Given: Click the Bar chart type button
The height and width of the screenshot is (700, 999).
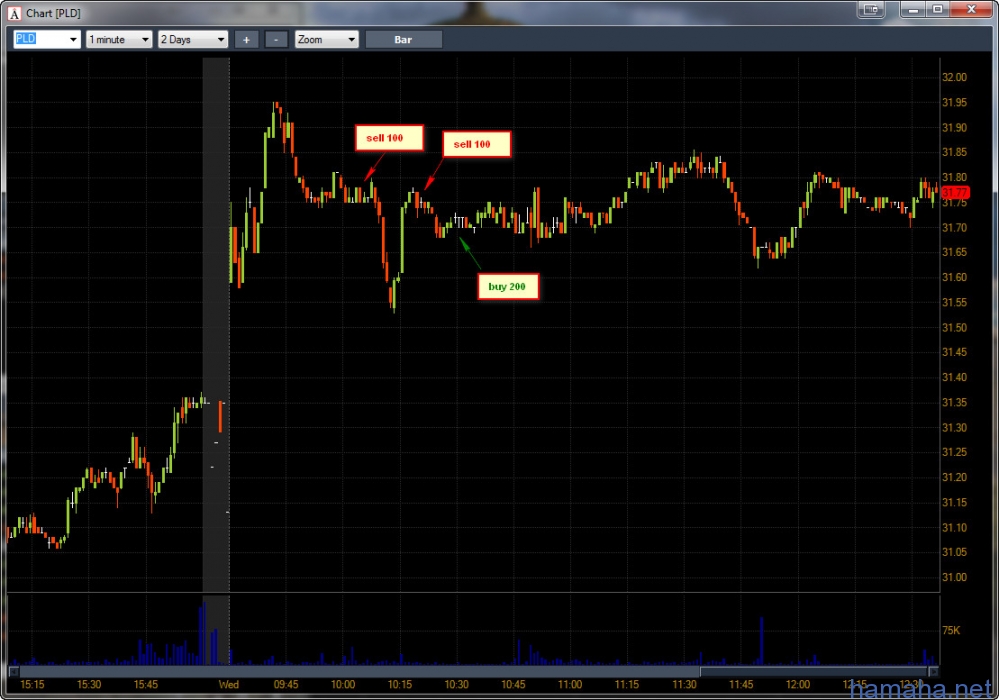Looking at the screenshot, I should (x=403, y=40).
